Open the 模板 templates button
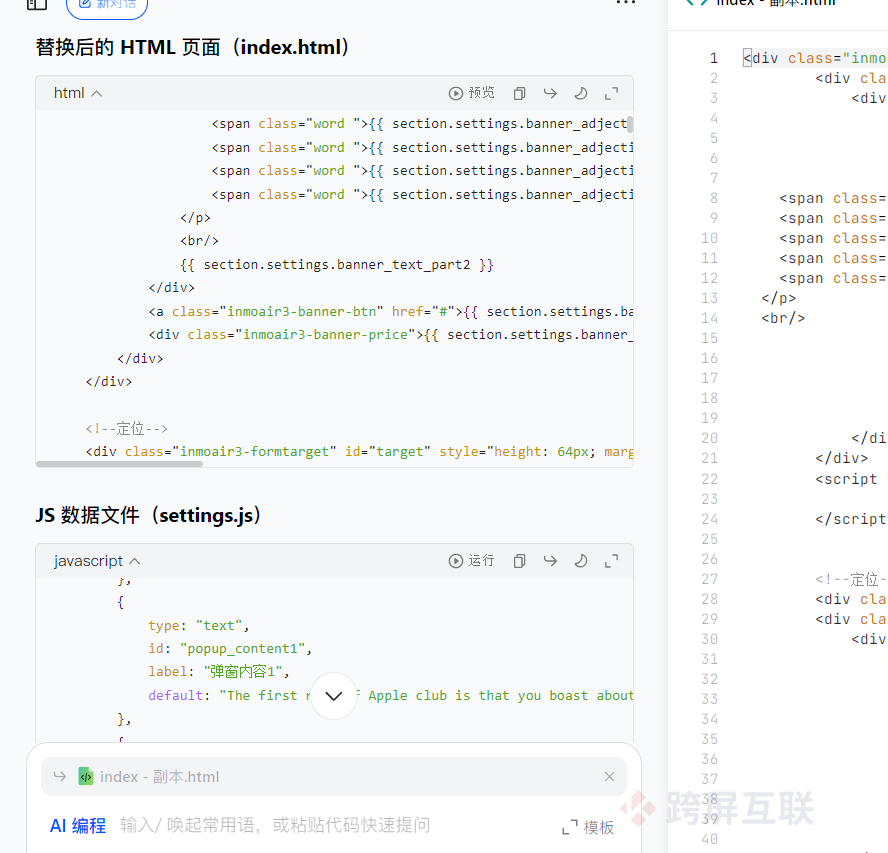The image size is (888, 853). click(589, 827)
